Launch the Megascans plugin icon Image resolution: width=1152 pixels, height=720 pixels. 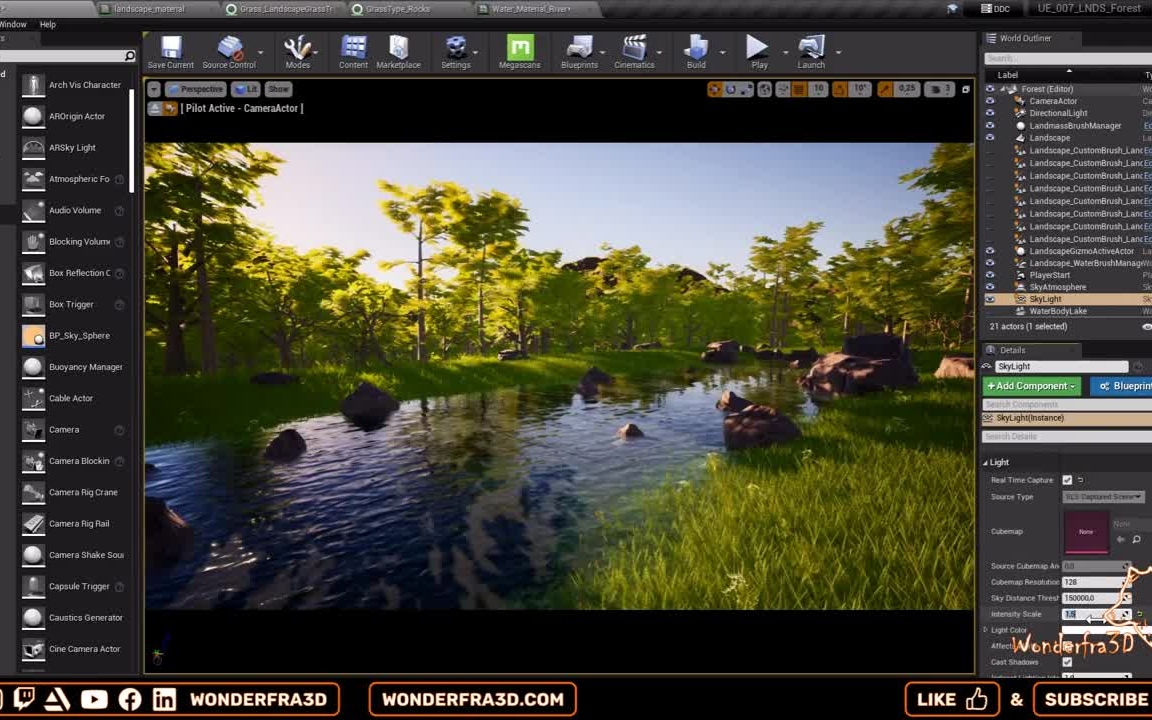pyautogui.click(x=519, y=48)
